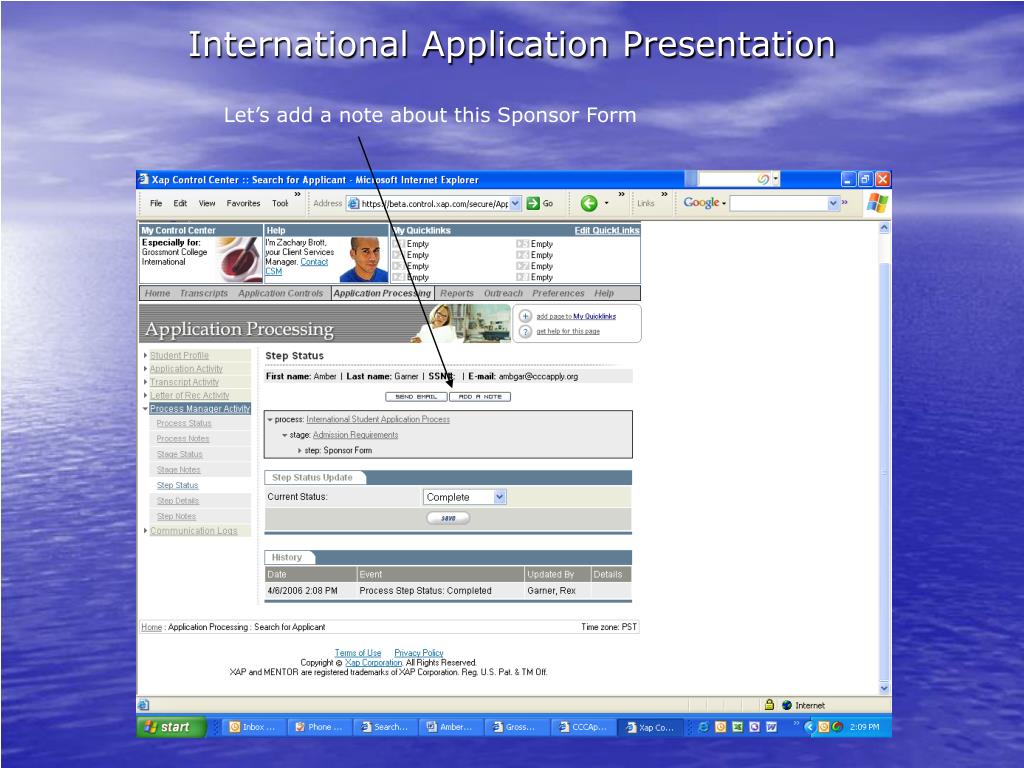Go to the Outreach tab
This screenshot has width=1024, height=768.
(x=504, y=293)
